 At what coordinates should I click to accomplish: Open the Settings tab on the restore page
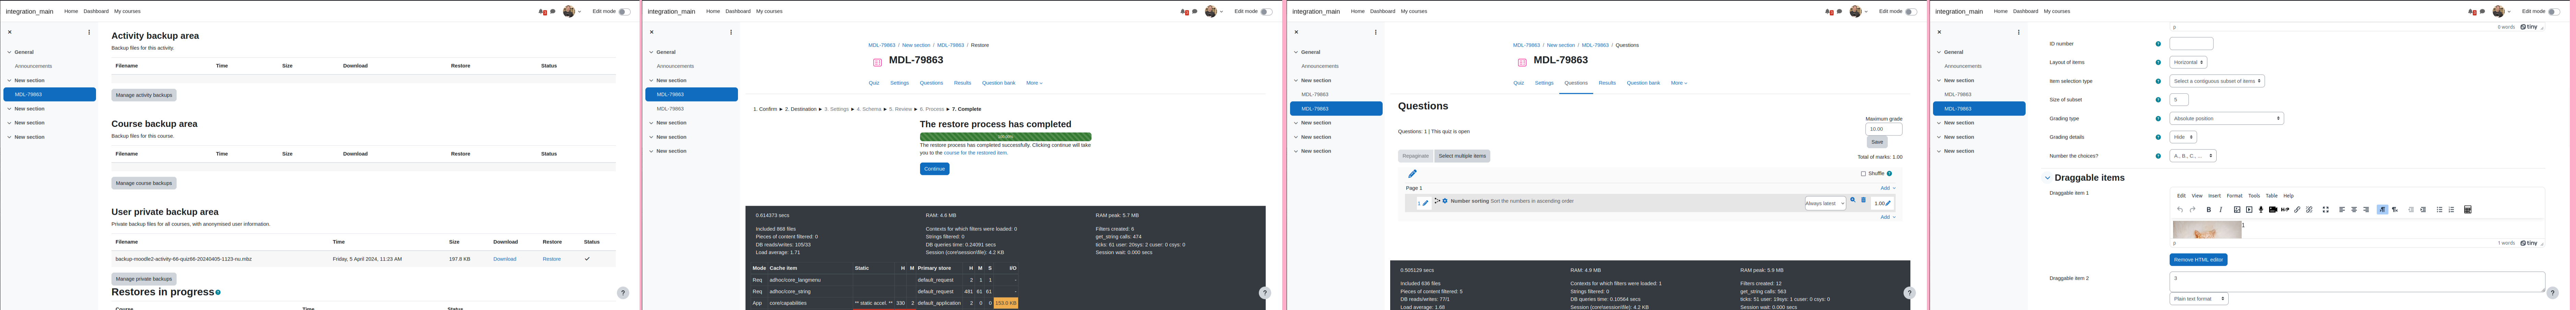coord(900,83)
